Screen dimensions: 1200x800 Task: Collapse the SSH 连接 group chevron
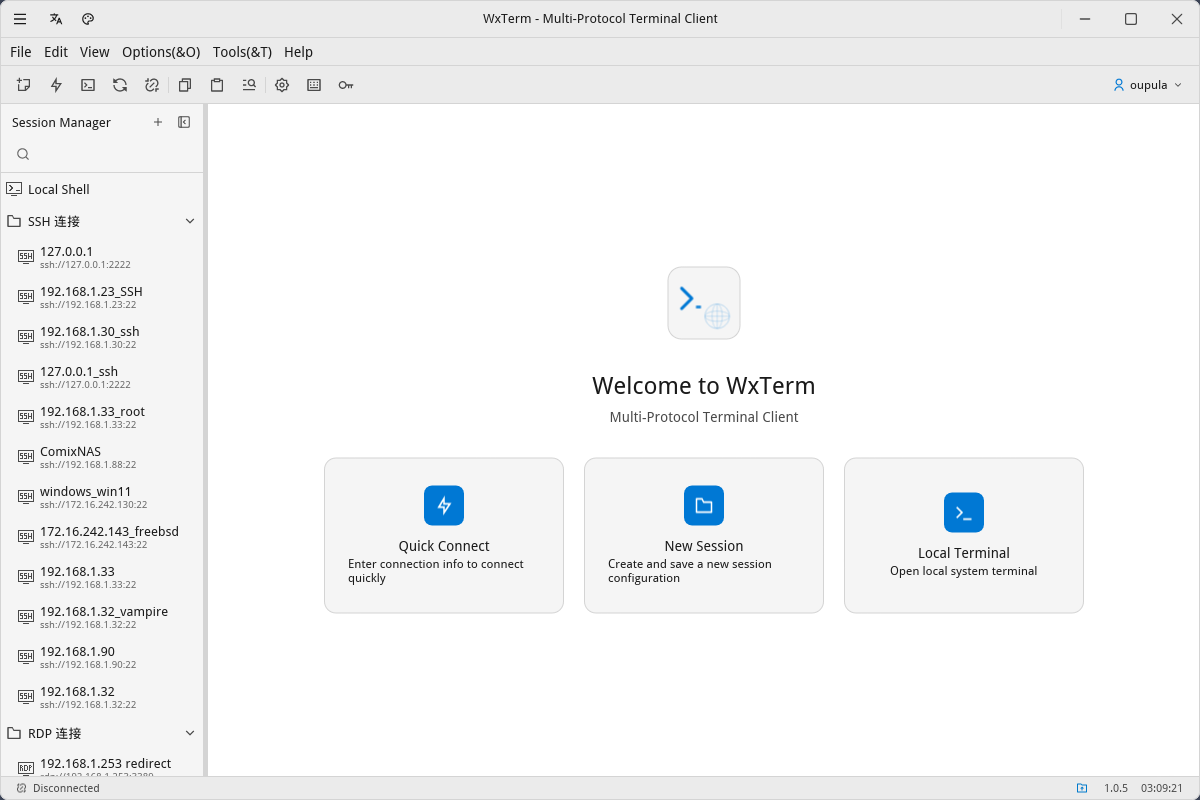190,221
